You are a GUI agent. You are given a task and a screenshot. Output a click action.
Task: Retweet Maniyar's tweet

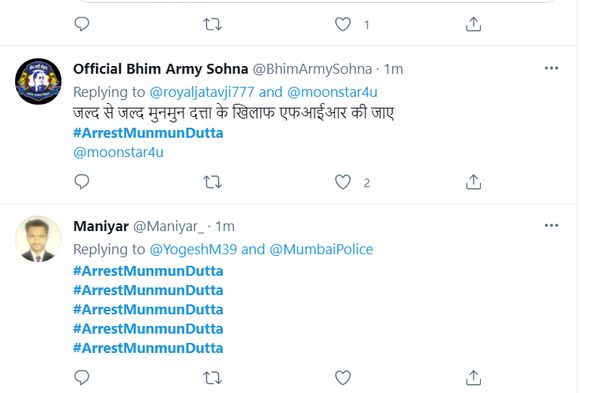[212, 378]
